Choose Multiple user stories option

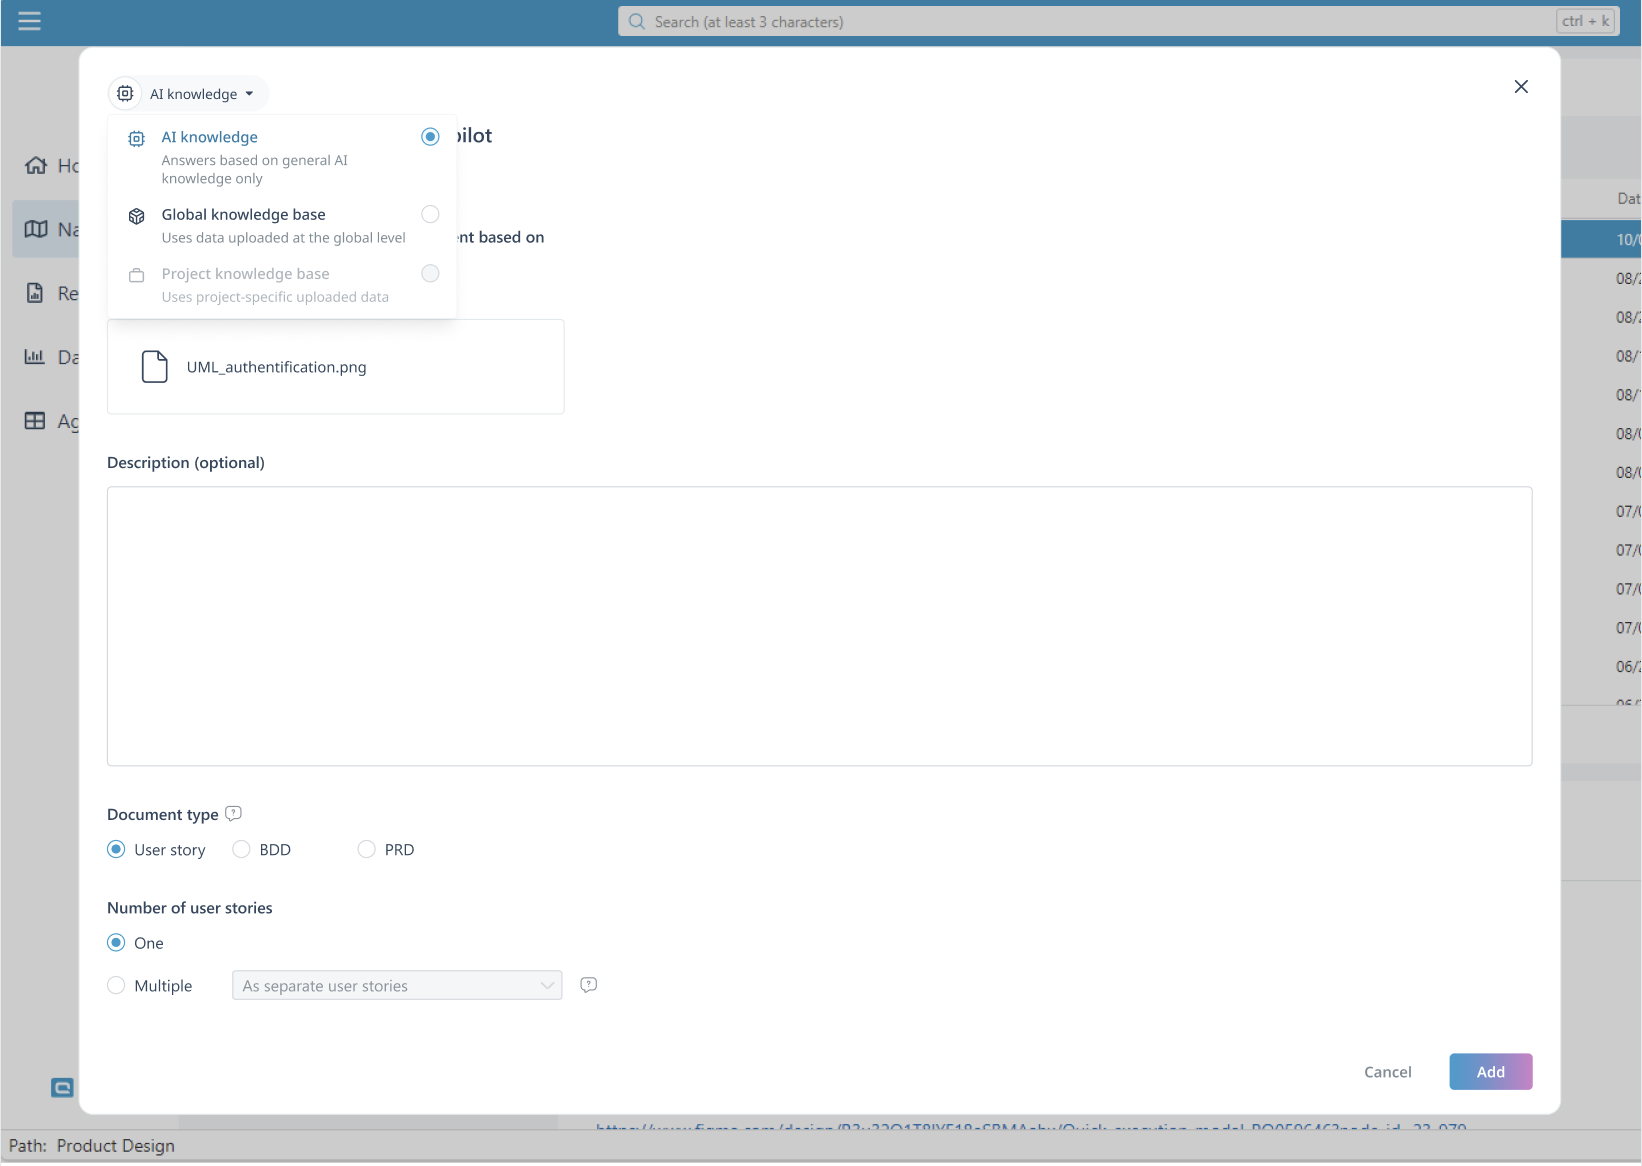tap(117, 986)
